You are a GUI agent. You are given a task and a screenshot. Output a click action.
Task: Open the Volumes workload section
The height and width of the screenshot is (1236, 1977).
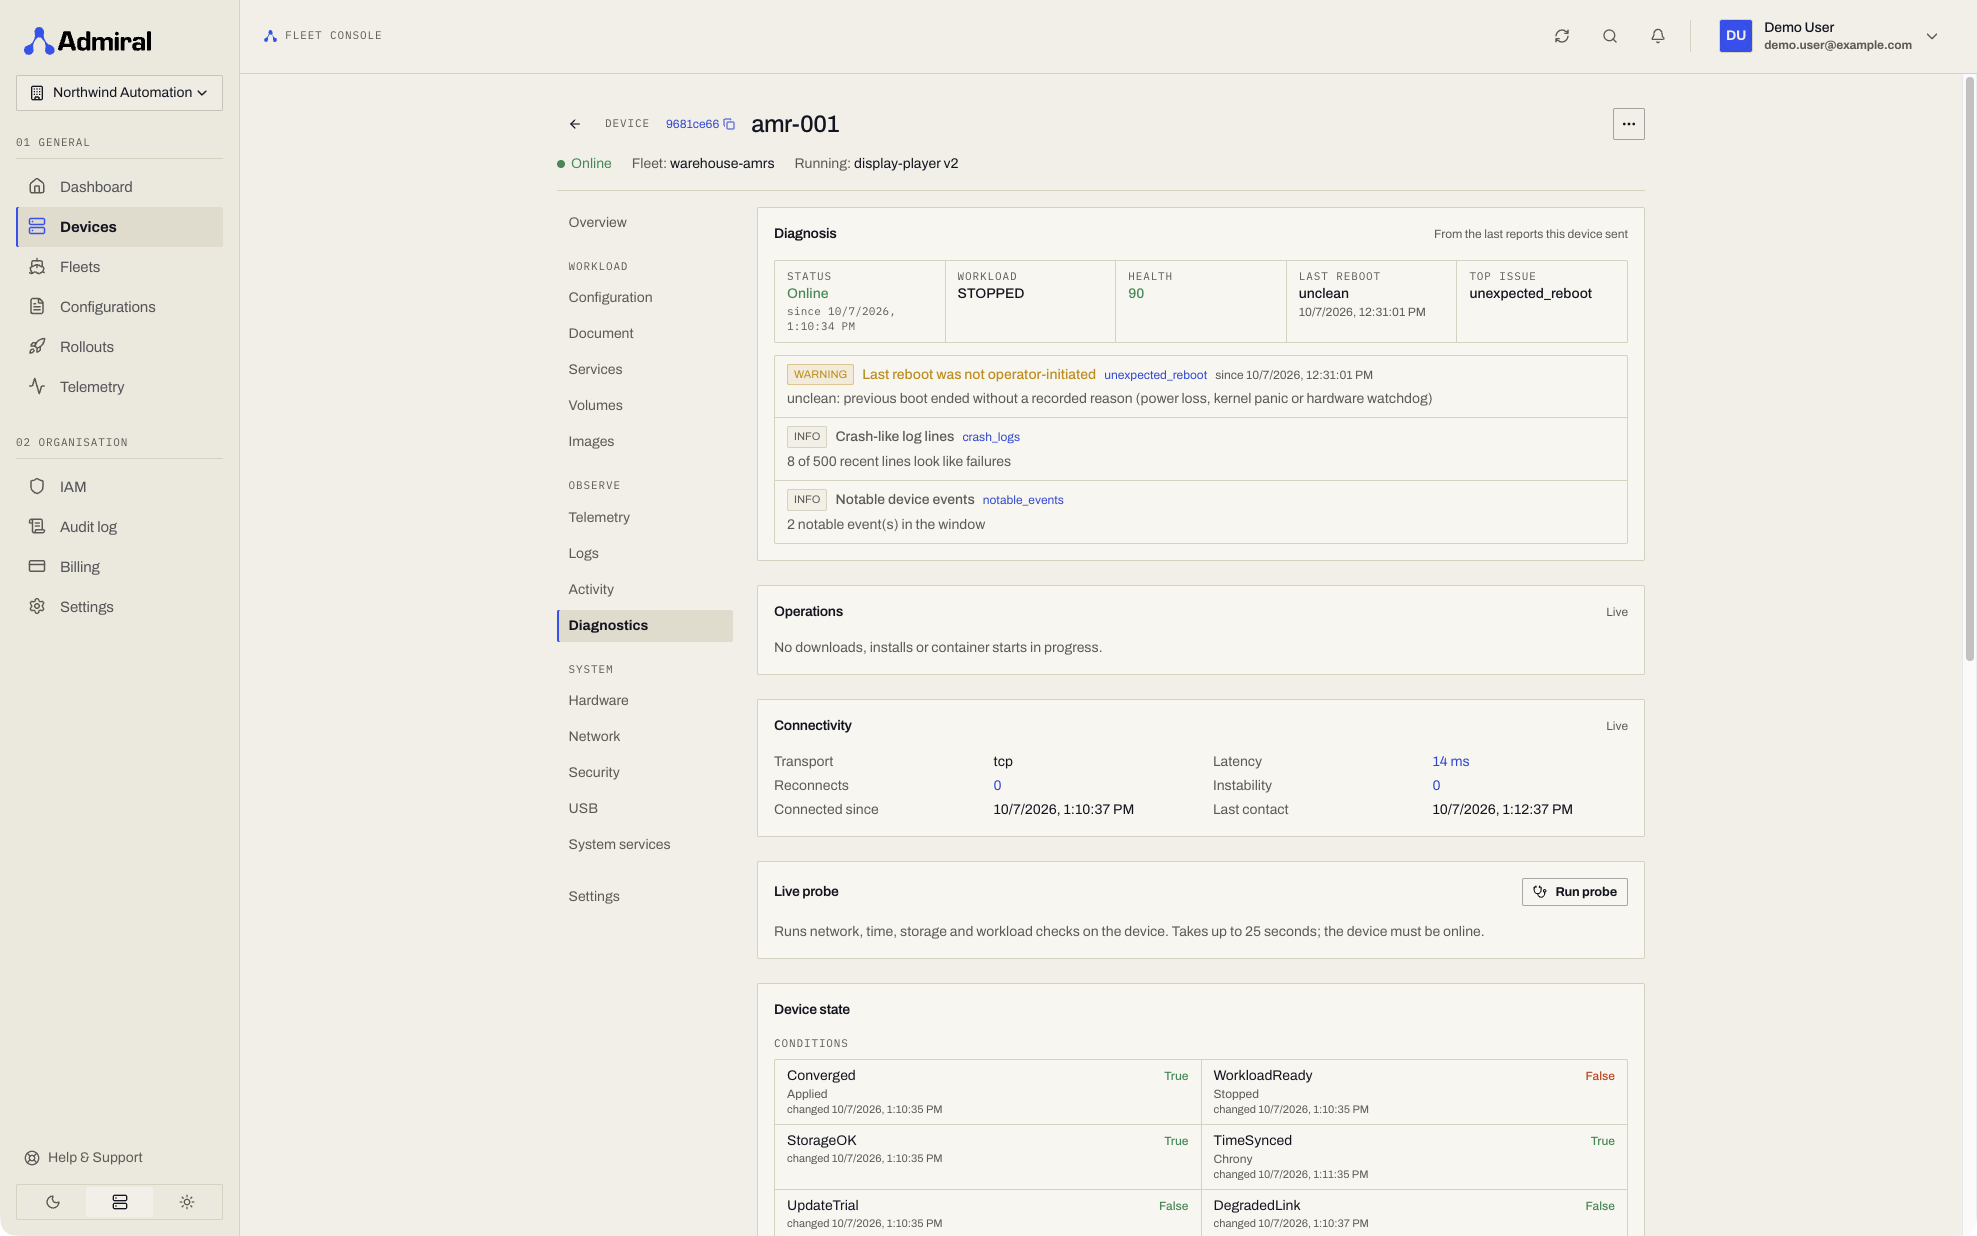(644, 405)
